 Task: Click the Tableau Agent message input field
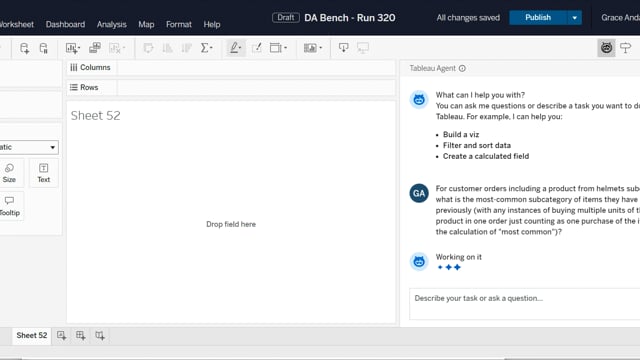pos(524,304)
